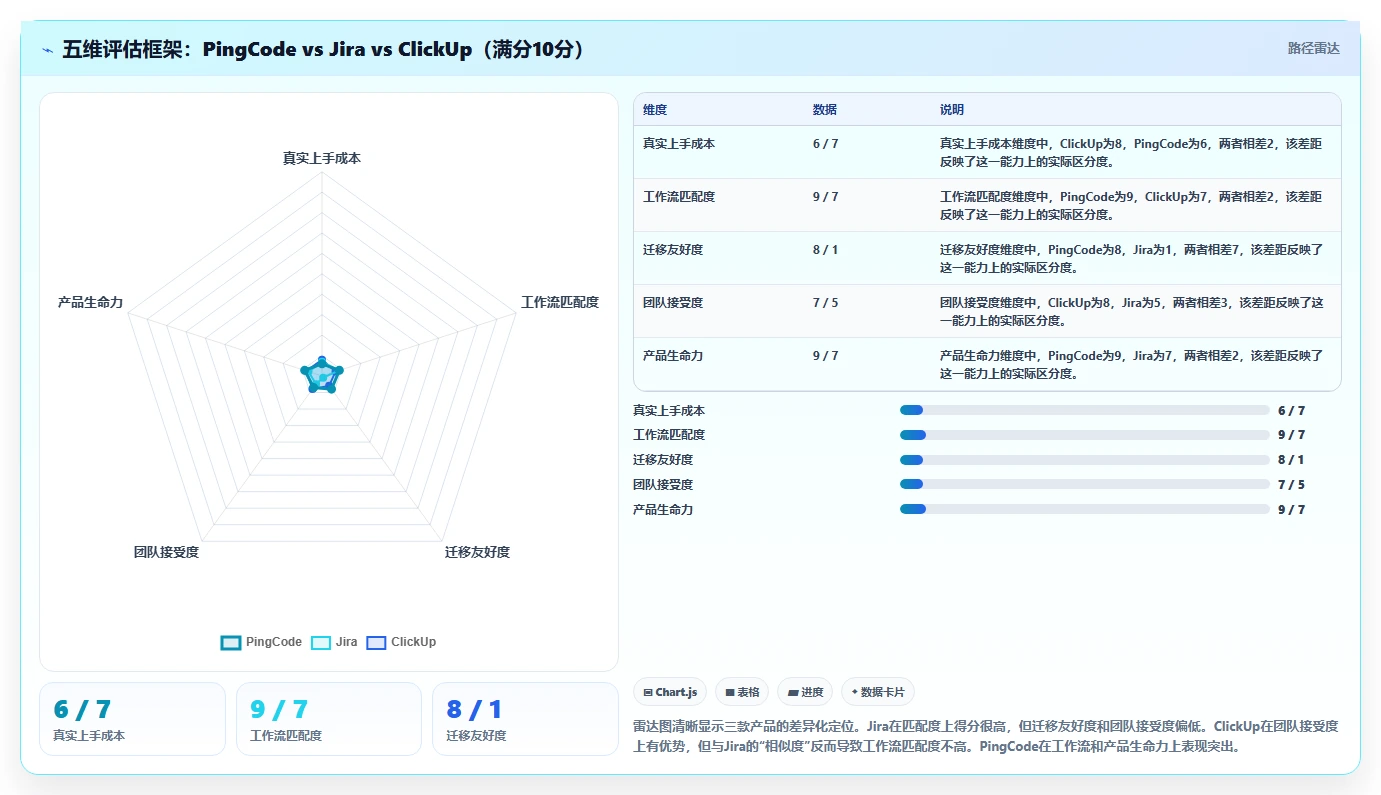Select the 数据卡片 chip

(878, 692)
